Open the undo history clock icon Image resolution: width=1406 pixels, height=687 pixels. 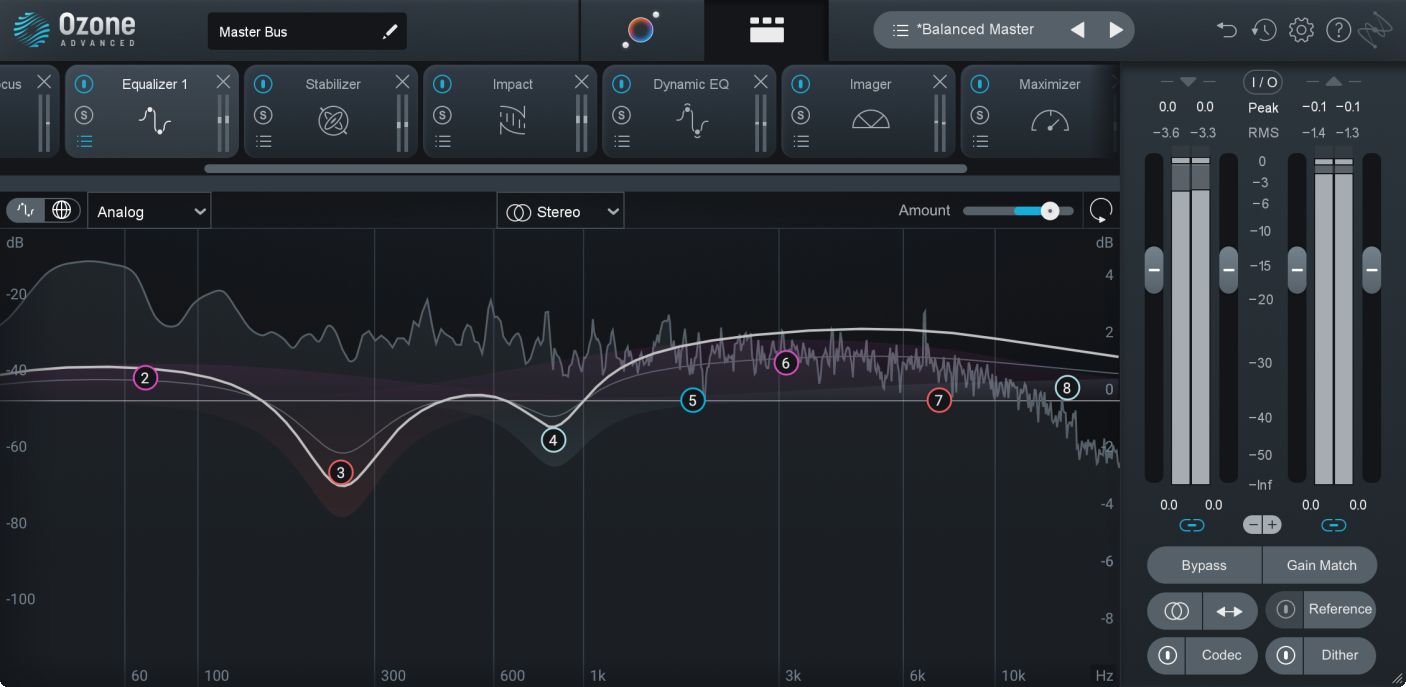(x=1264, y=30)
